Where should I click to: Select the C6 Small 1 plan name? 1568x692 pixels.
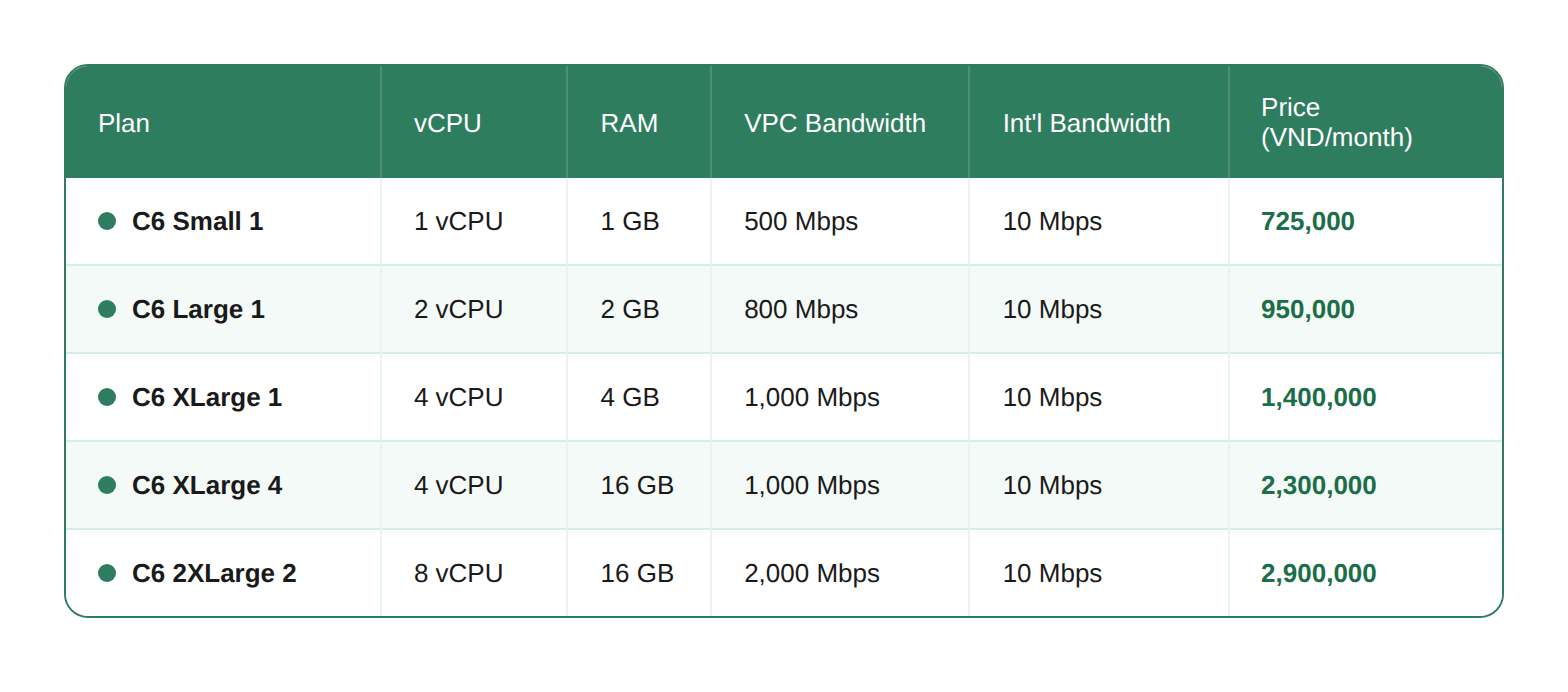tap(198, 221)
